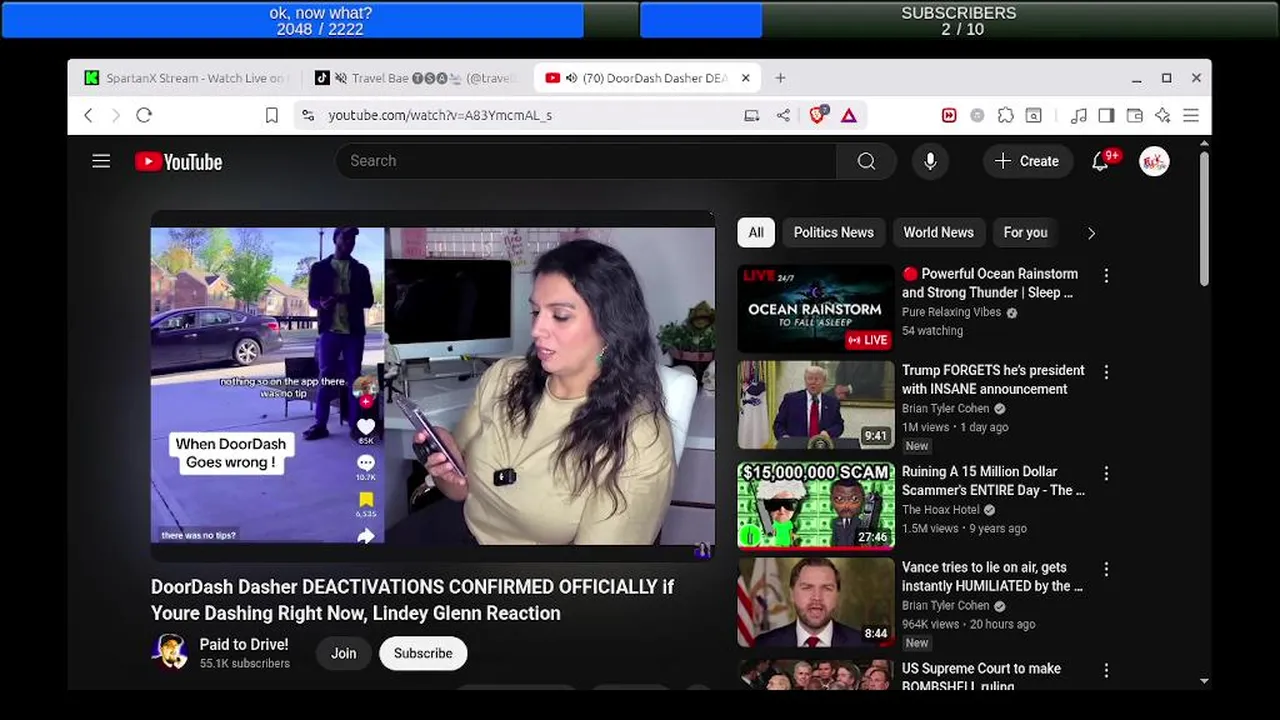This screenshot has height=720, width=1280.
Task: Open options for Vance tries to lie video
Action: pos(1106,569)
